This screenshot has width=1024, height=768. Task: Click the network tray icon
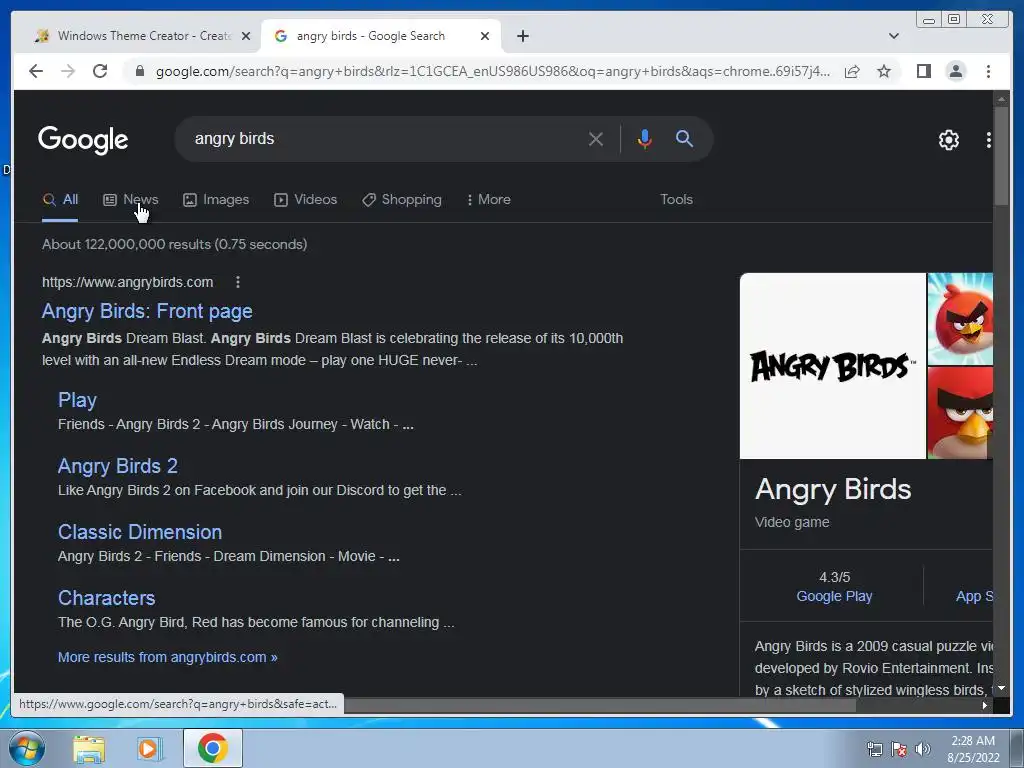tap(874, 749)
